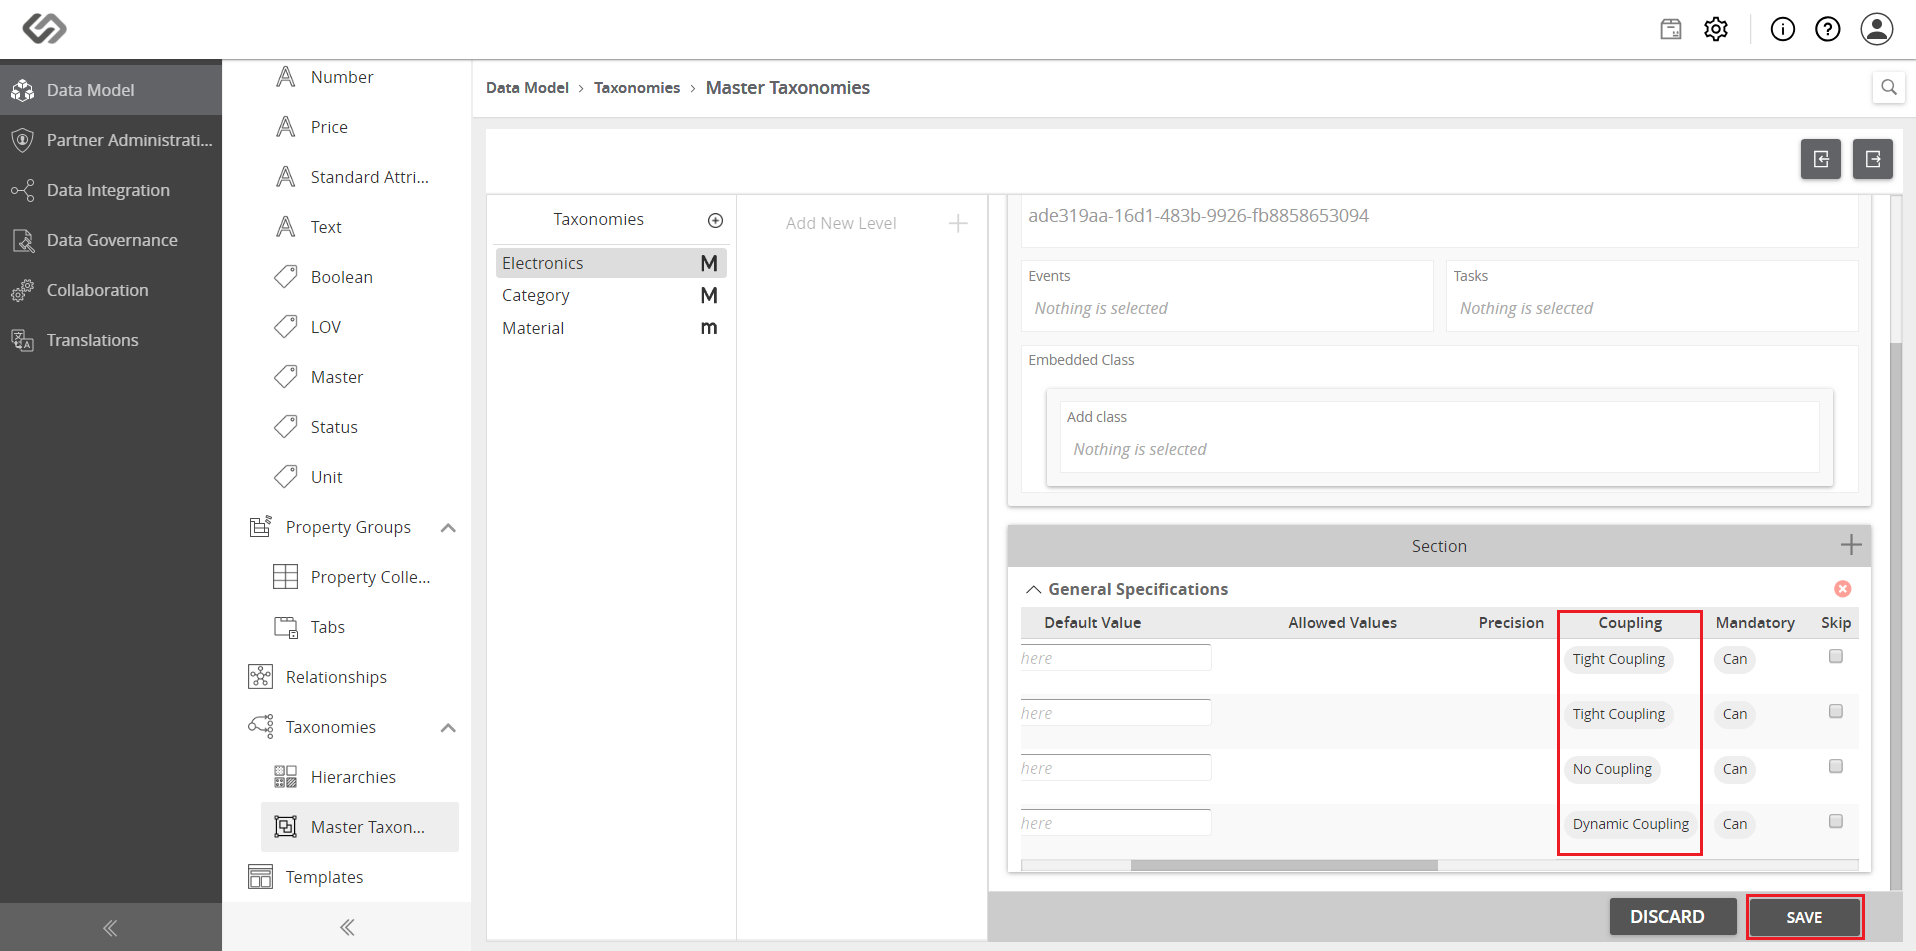Open Property Collections item
This screenshot has width=1916, height=951.
coord(360,577)
